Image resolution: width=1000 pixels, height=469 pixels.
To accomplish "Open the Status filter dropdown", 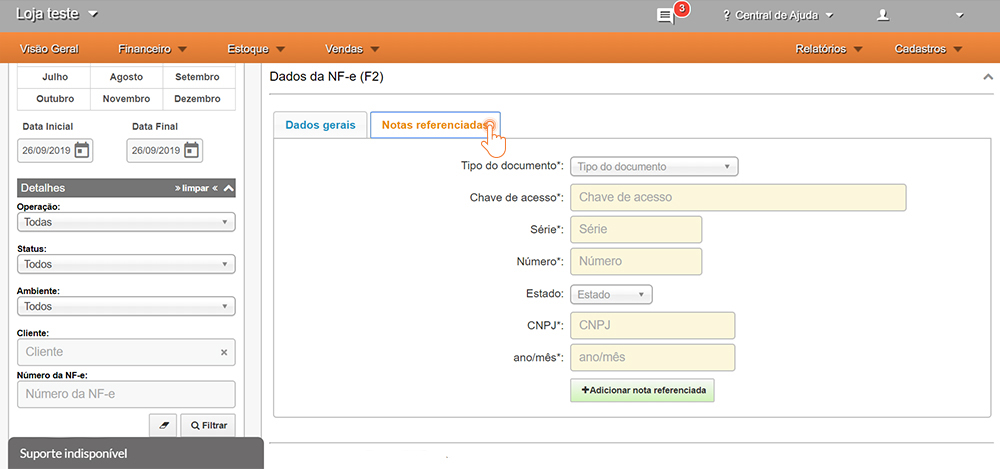I will pyautogui.click(x=126, y=264).
